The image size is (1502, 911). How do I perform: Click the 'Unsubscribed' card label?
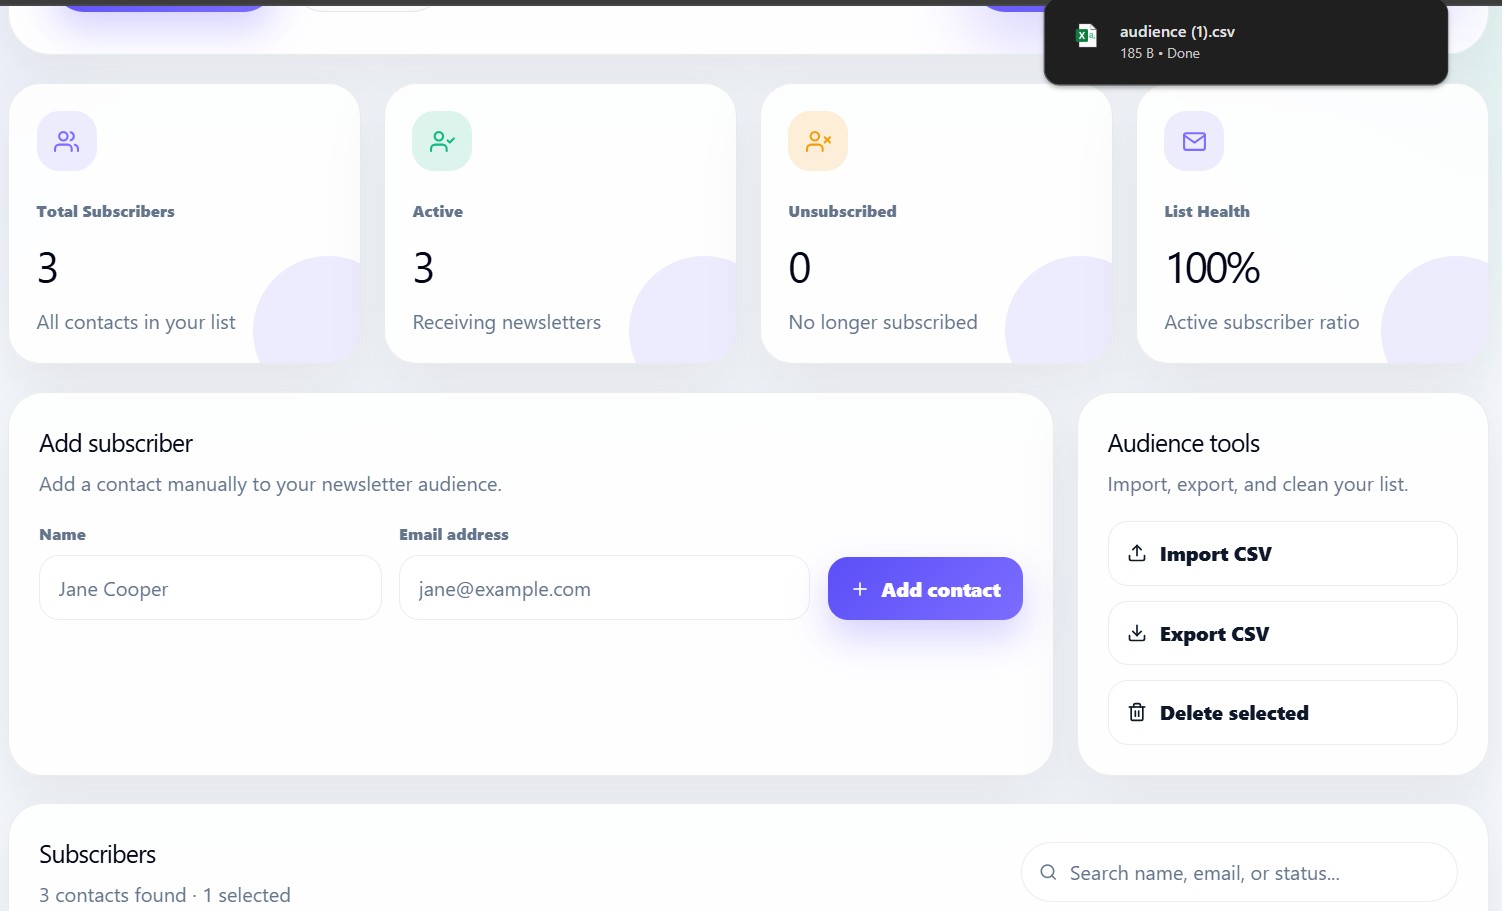[x=843, y=211]
